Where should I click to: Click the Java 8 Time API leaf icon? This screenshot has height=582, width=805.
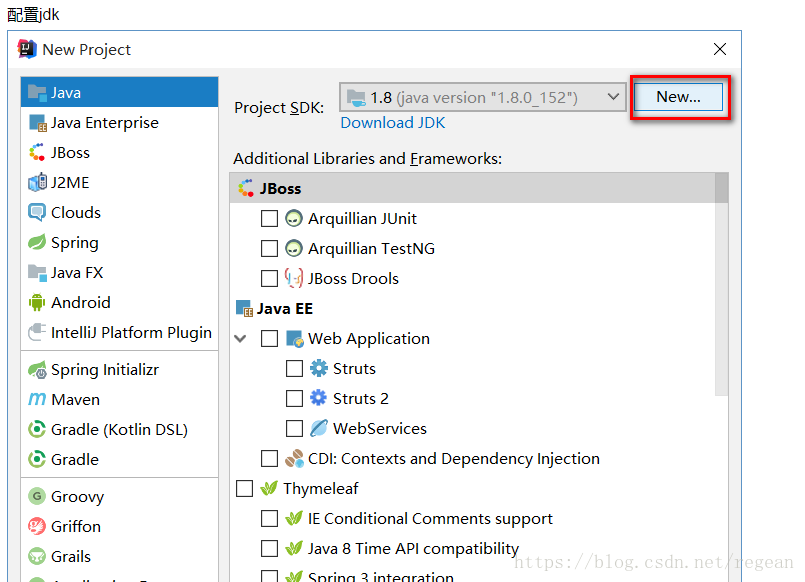tap(294, 548)
